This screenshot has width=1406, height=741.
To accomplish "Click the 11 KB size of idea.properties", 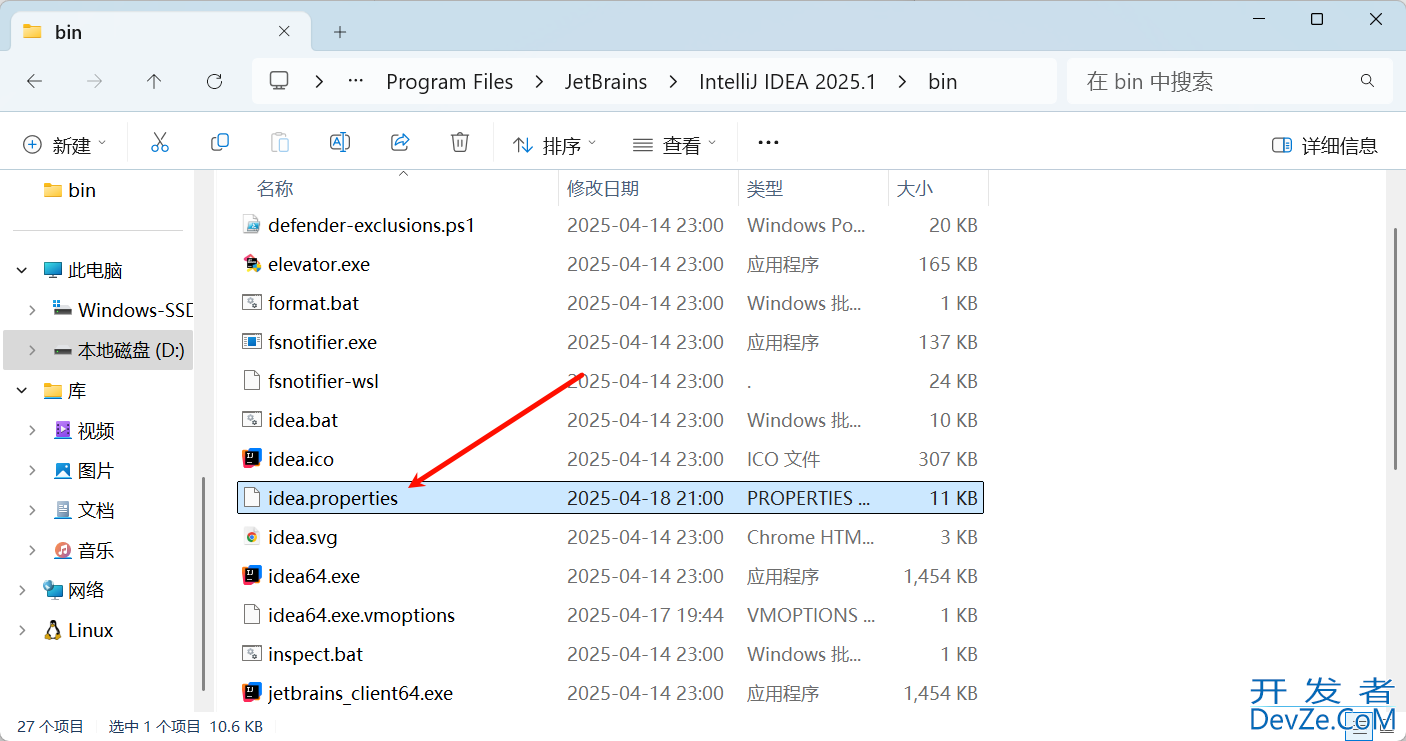I will tap(953, 498).
